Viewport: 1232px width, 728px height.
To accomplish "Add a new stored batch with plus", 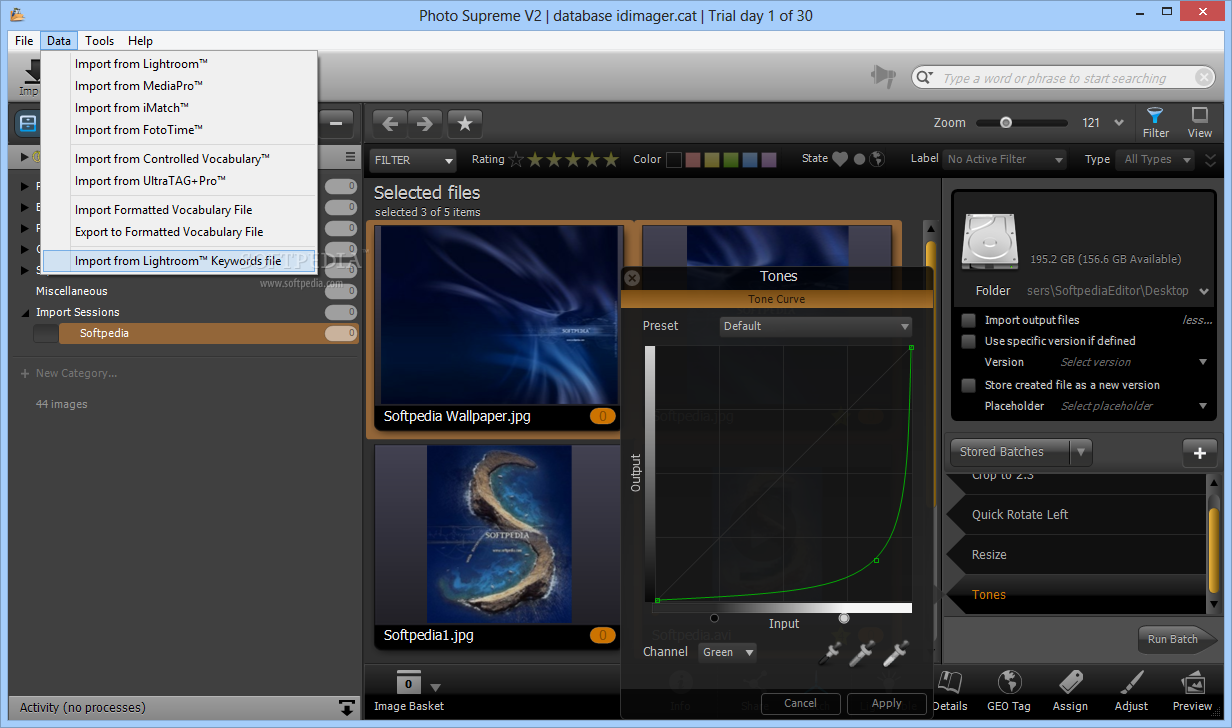I will coord(1200,452).
